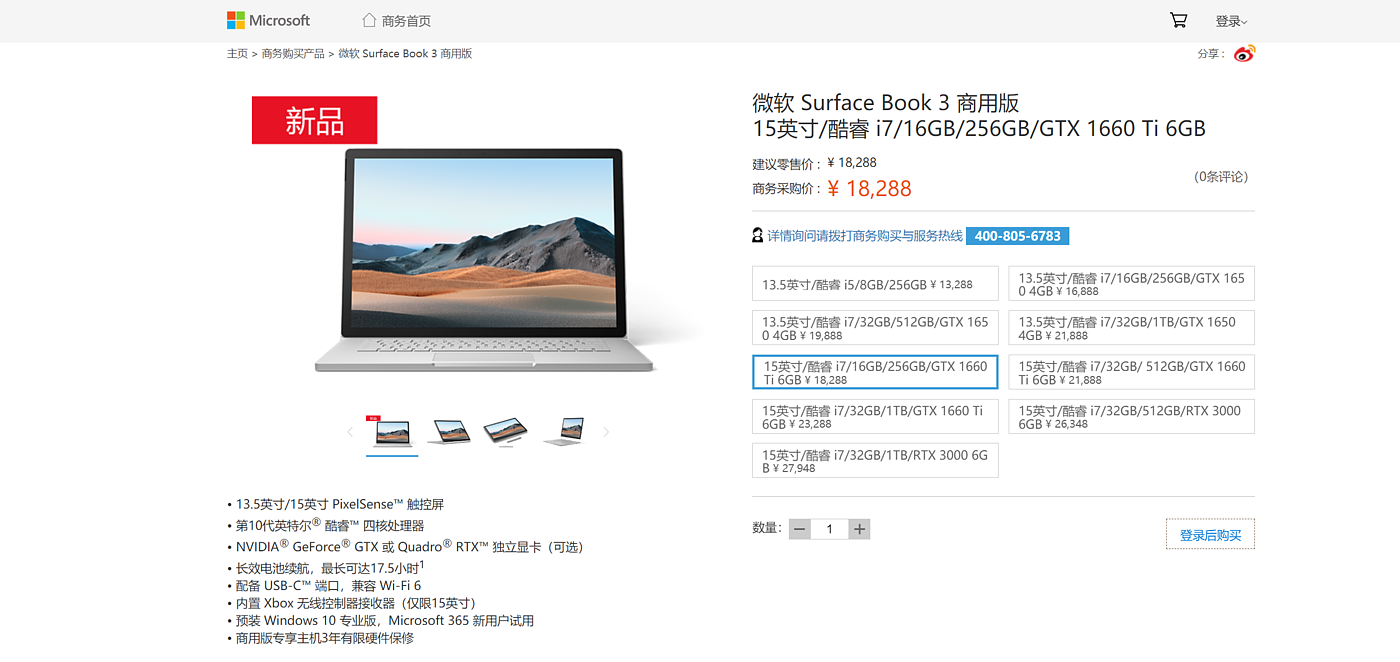Viewport: 1400px width, 662px height.
Task: View the second laptop thumbnail image
Action: tap(448, 432)
